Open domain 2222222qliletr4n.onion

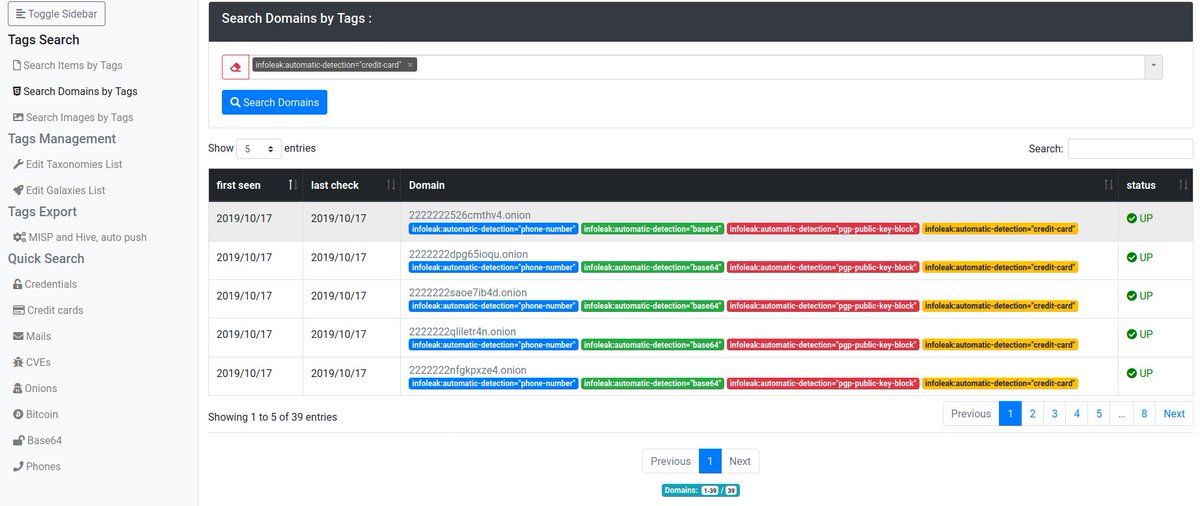coord(463,332)
